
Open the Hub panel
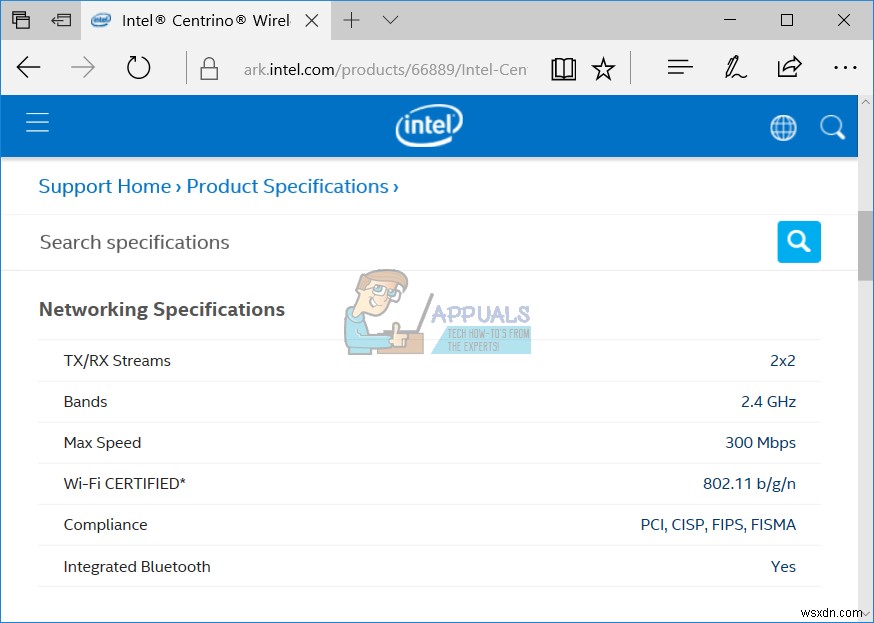click(680, 67)
